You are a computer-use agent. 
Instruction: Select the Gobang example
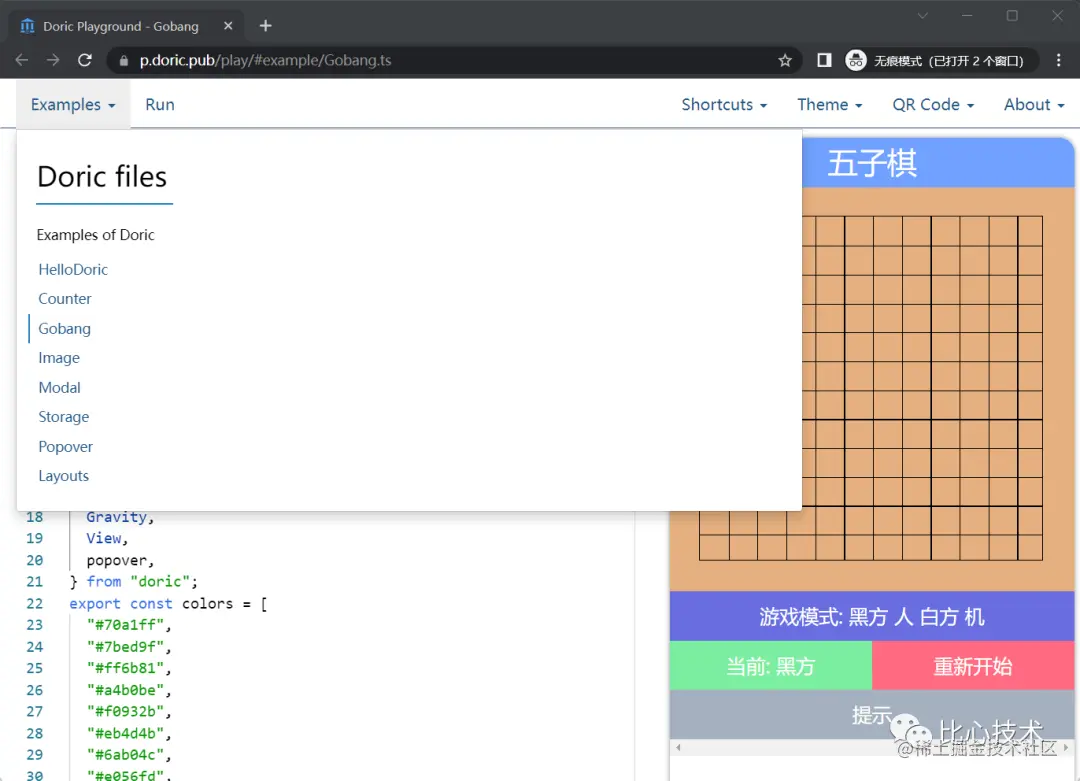pos(64,329)
